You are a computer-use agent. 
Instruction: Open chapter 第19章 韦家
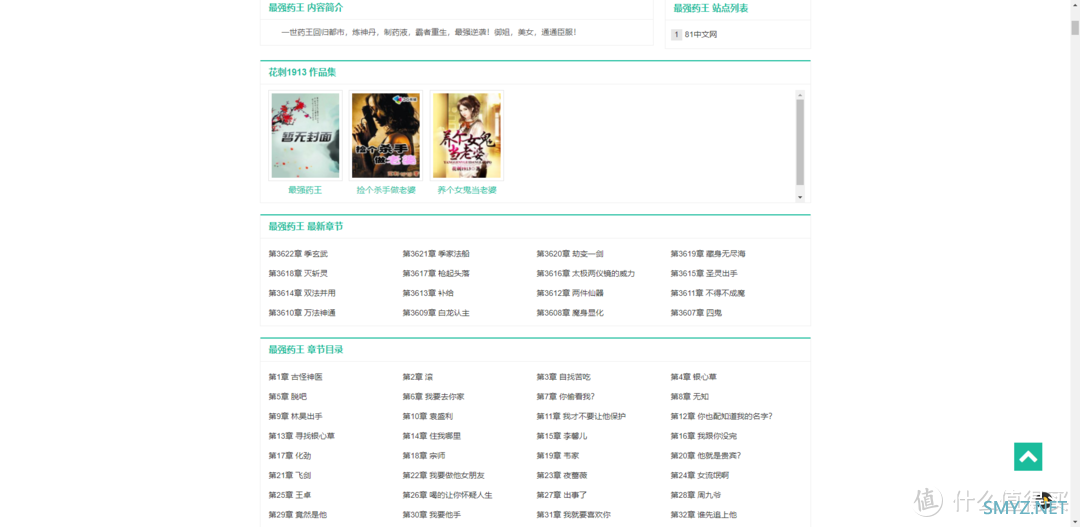pos(559,456)
